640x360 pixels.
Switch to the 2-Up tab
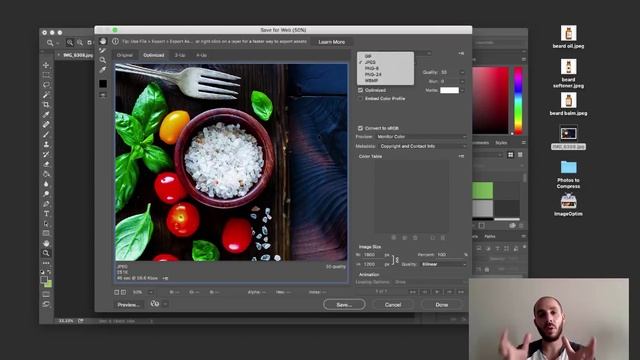pos(180,55)
